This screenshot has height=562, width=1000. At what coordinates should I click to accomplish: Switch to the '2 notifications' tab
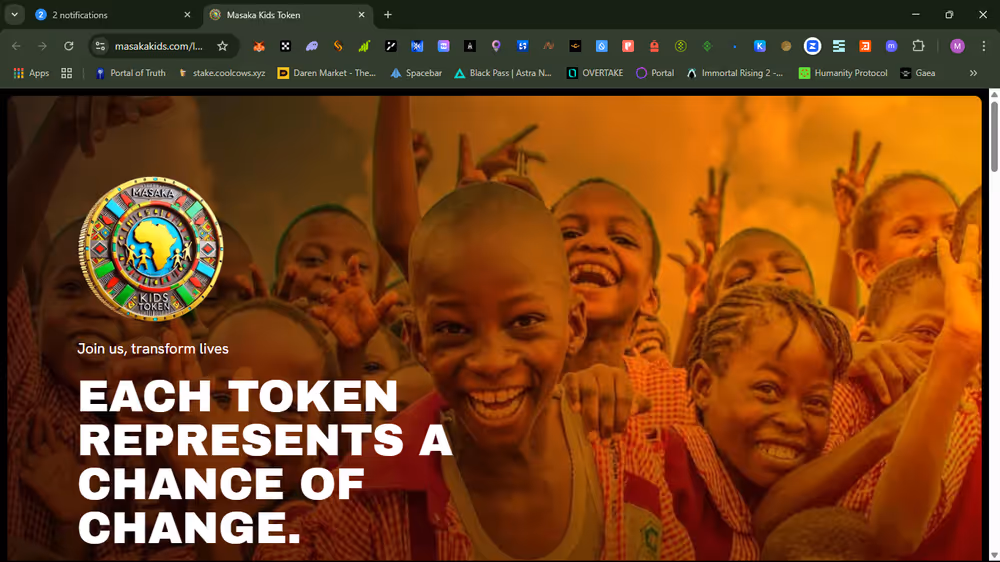tap(110, 15)
